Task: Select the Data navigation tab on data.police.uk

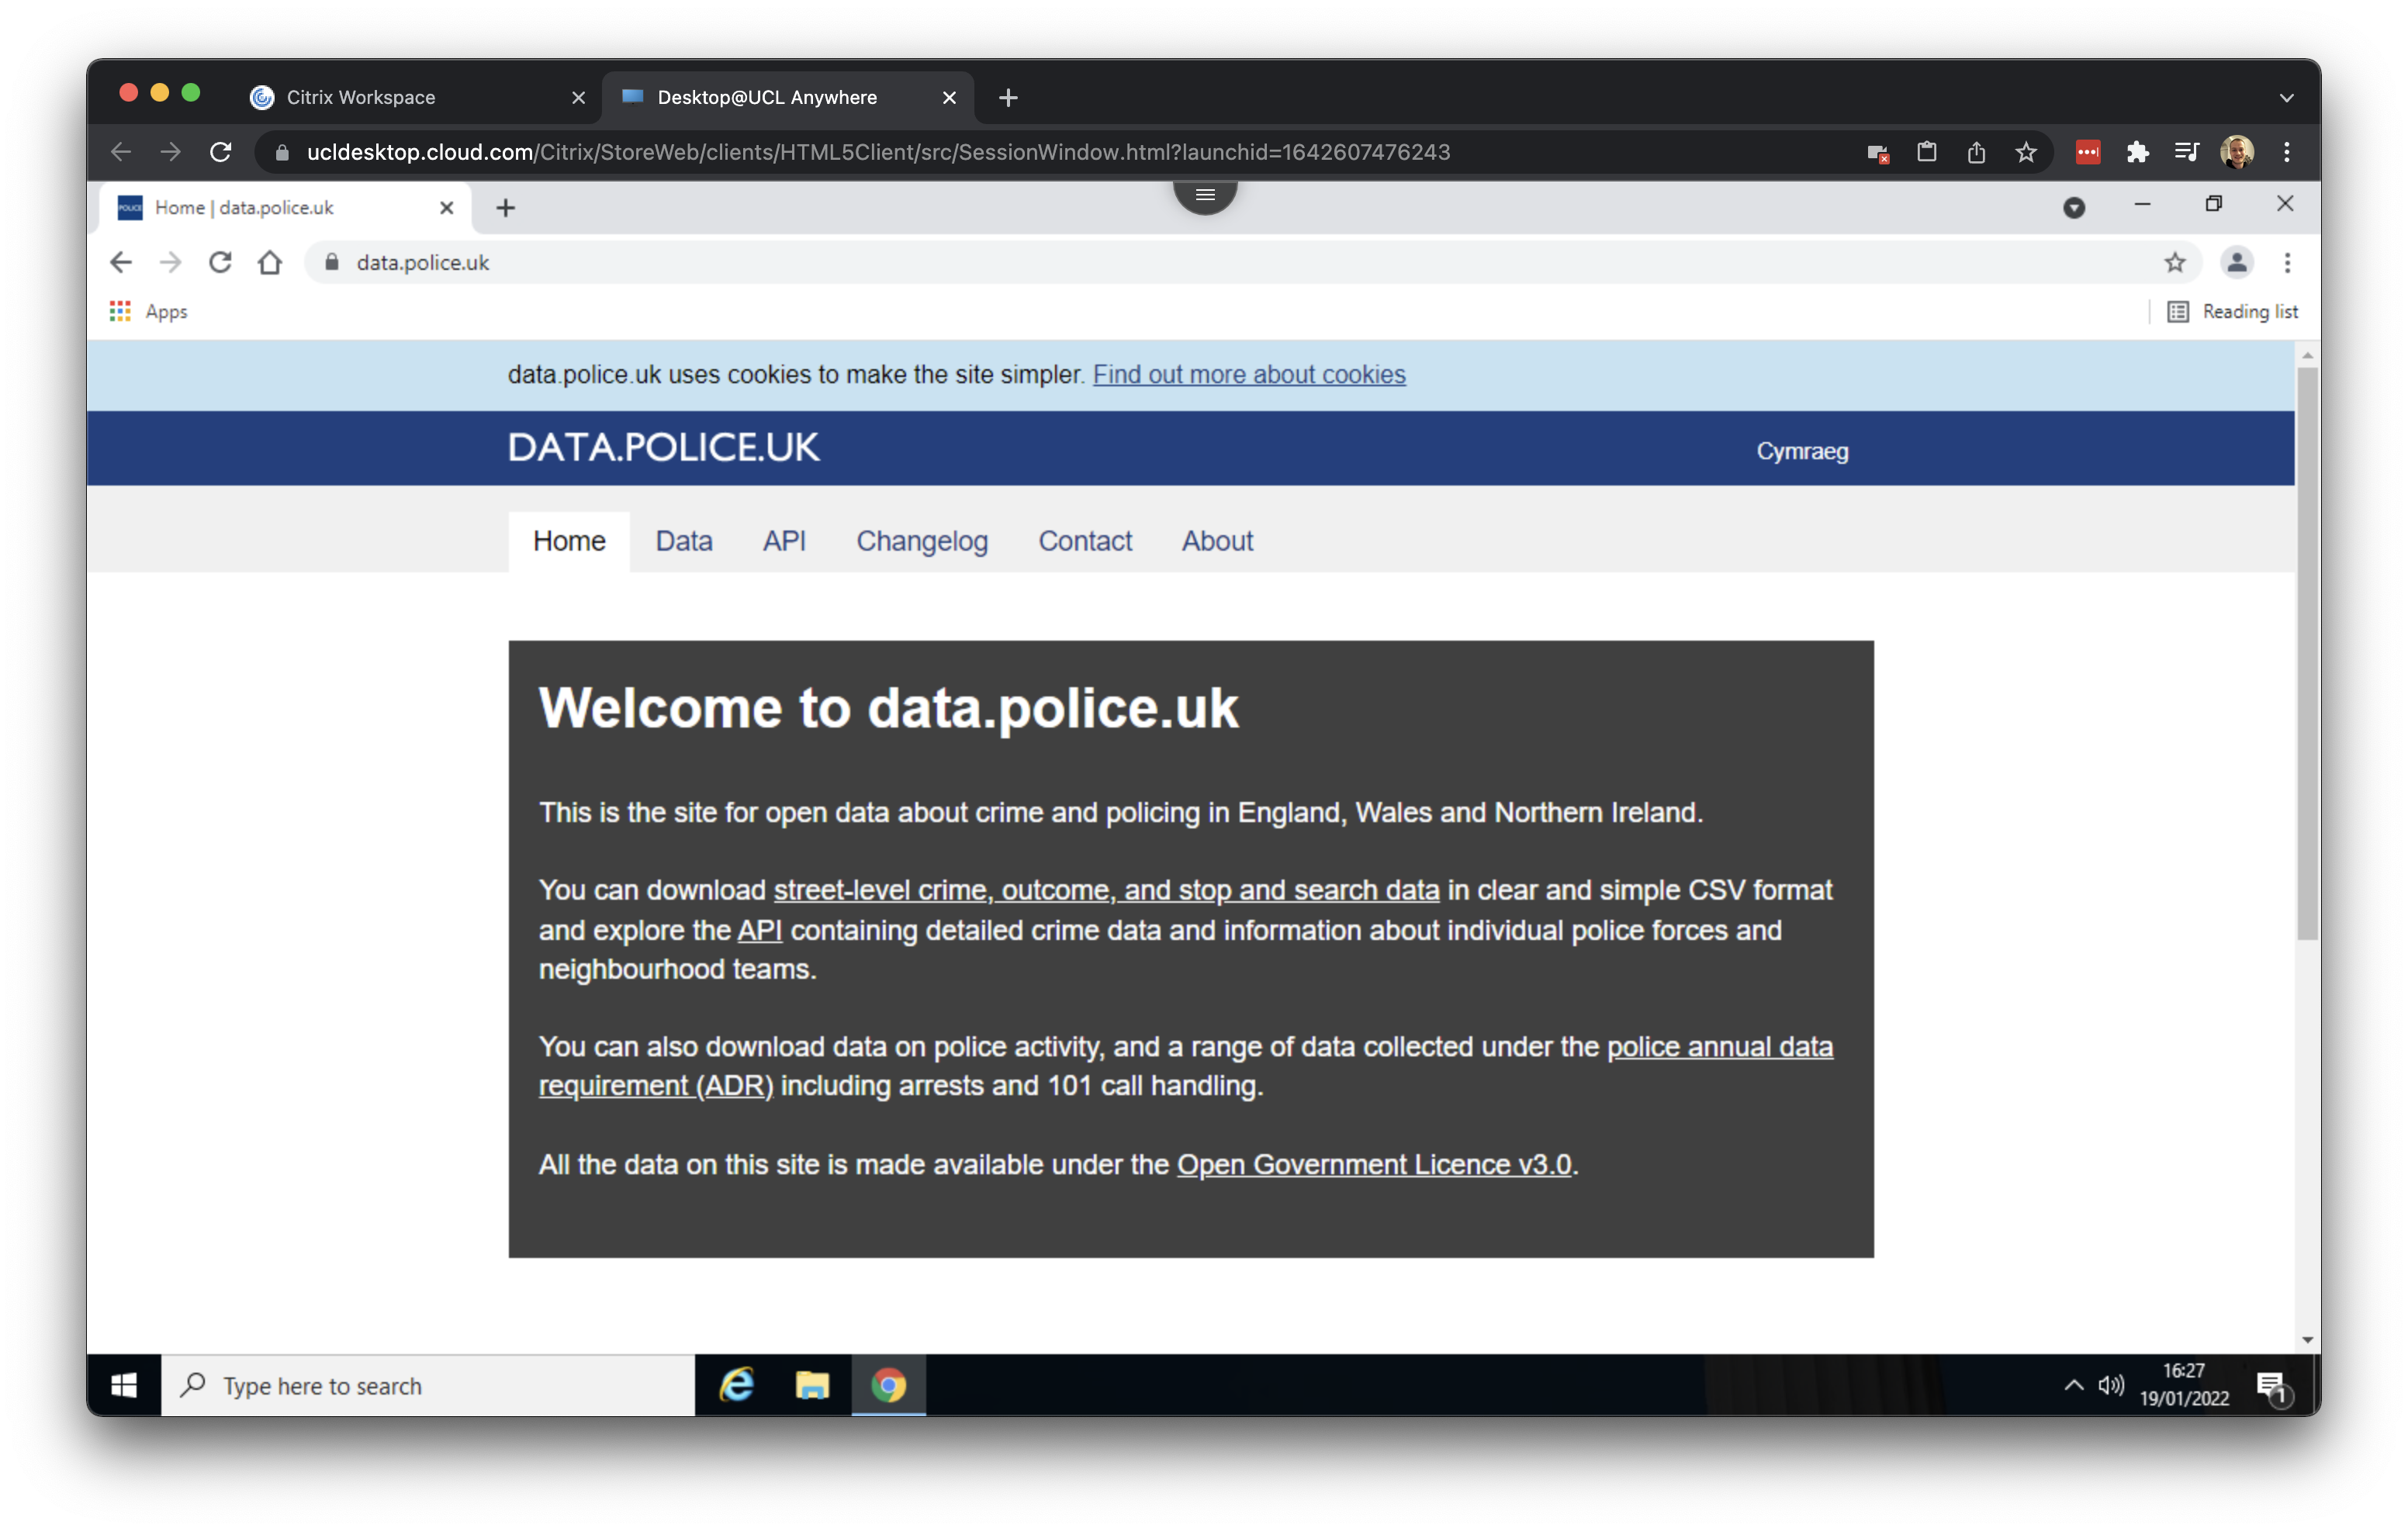Action: (684, 541)
